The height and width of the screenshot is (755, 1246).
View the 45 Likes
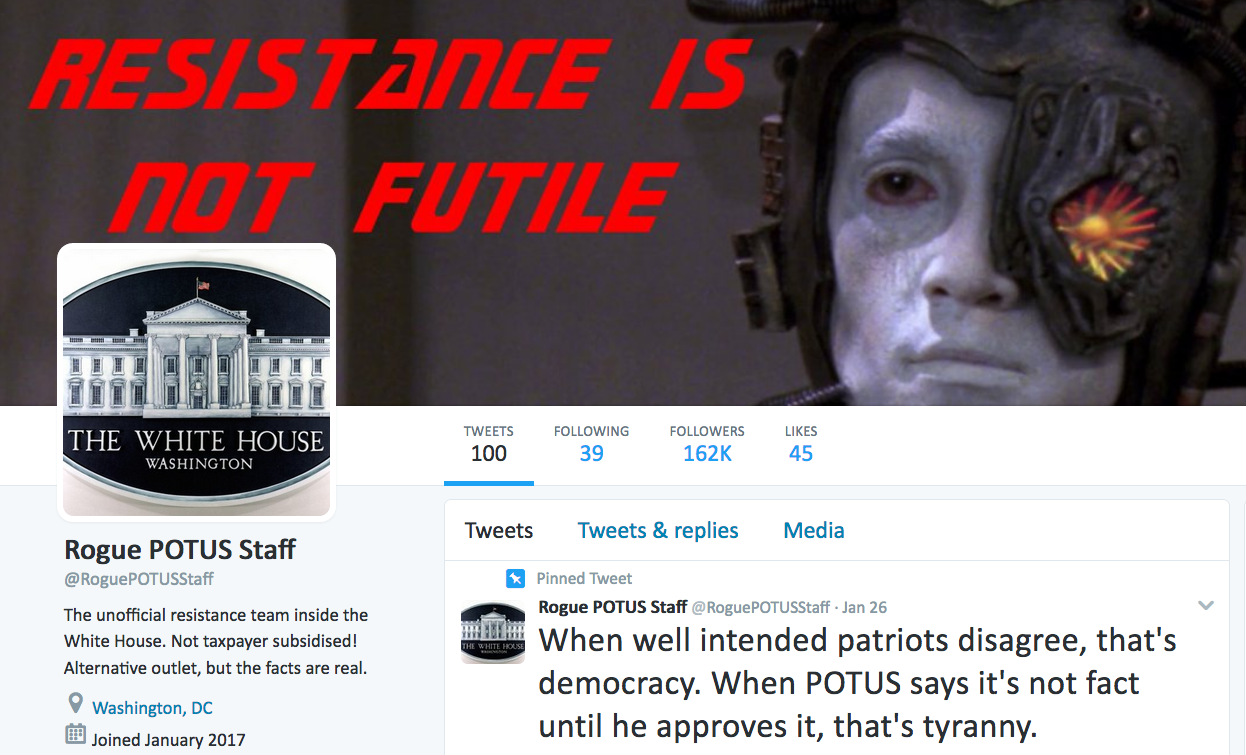coord(801,444)
